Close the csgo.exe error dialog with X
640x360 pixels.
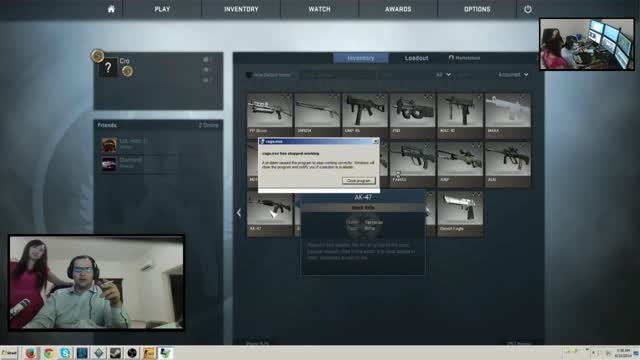click(376, 141)
